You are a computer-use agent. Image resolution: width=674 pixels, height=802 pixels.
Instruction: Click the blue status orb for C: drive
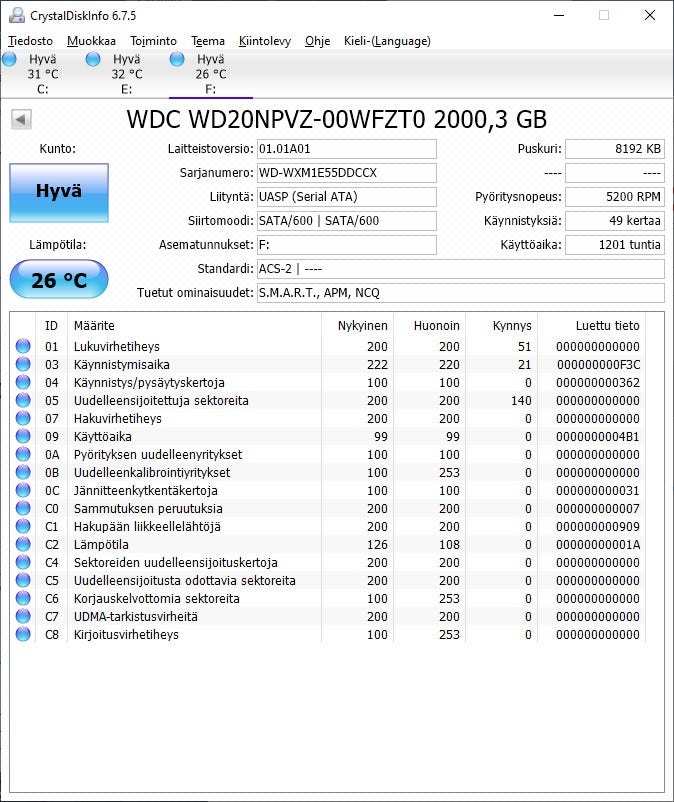point(9,59)
